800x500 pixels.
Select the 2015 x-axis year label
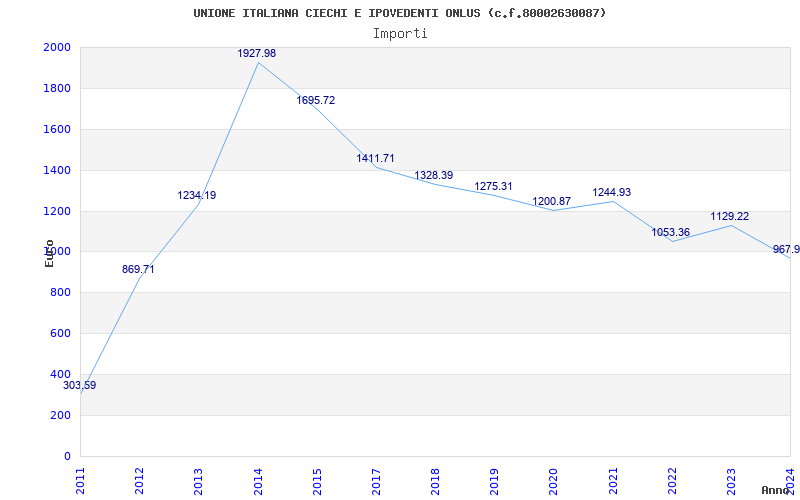(317, 482)
